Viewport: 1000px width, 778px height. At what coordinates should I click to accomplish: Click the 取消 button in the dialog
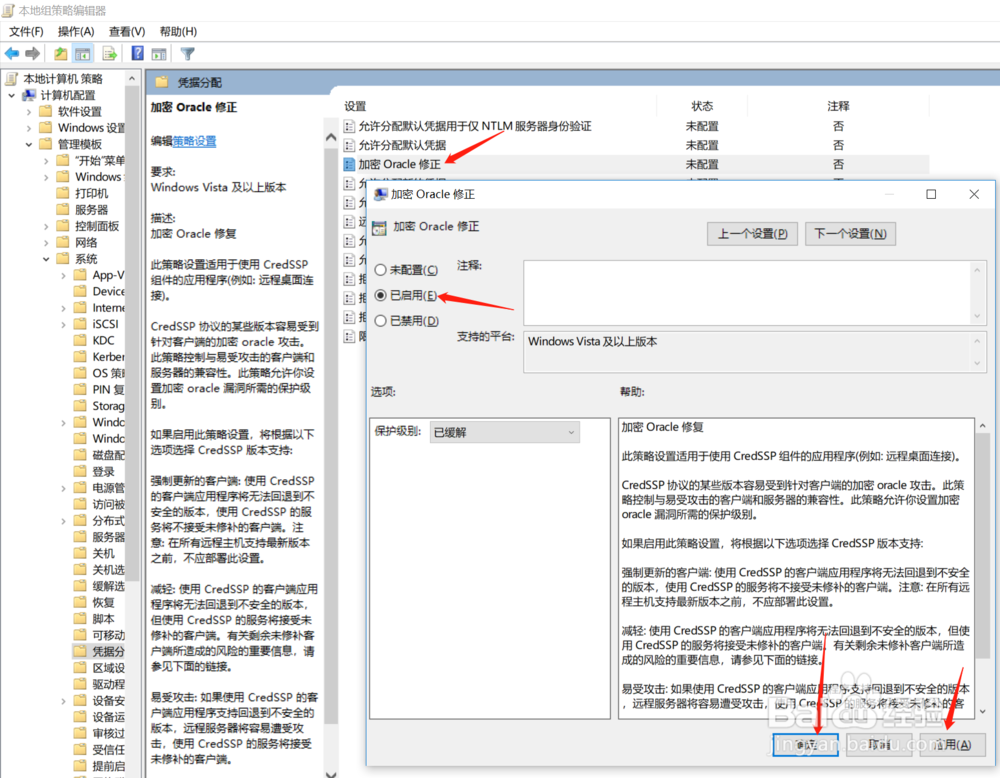tap(879, 745)
